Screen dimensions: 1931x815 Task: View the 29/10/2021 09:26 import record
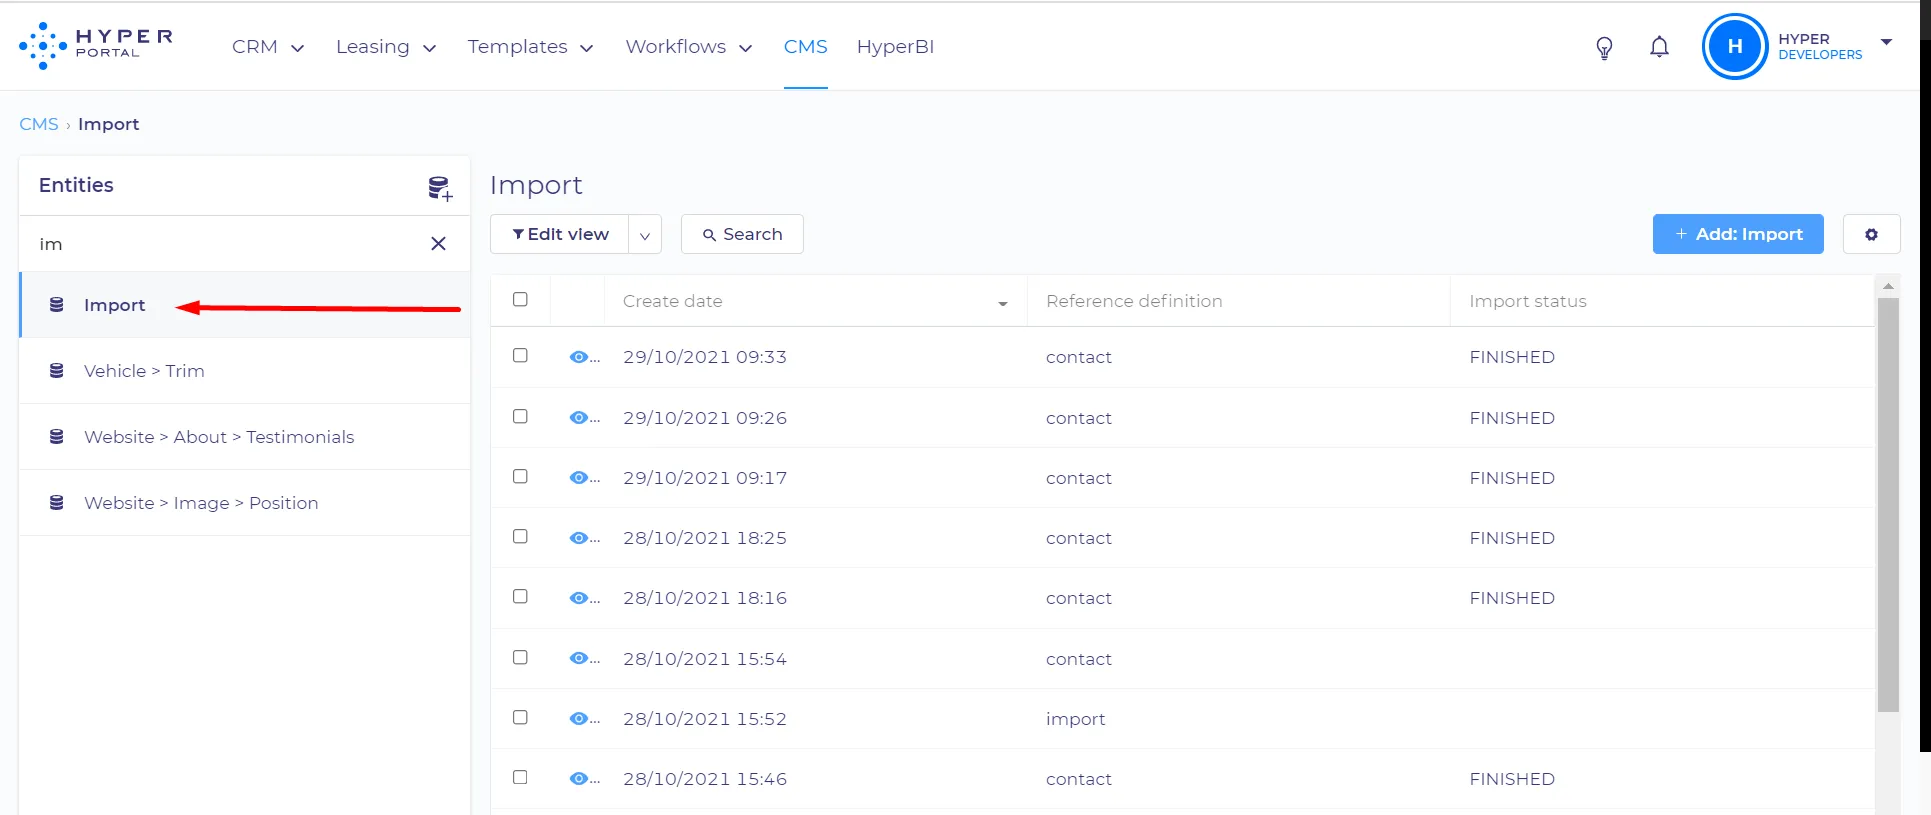(x=579, y=418)
